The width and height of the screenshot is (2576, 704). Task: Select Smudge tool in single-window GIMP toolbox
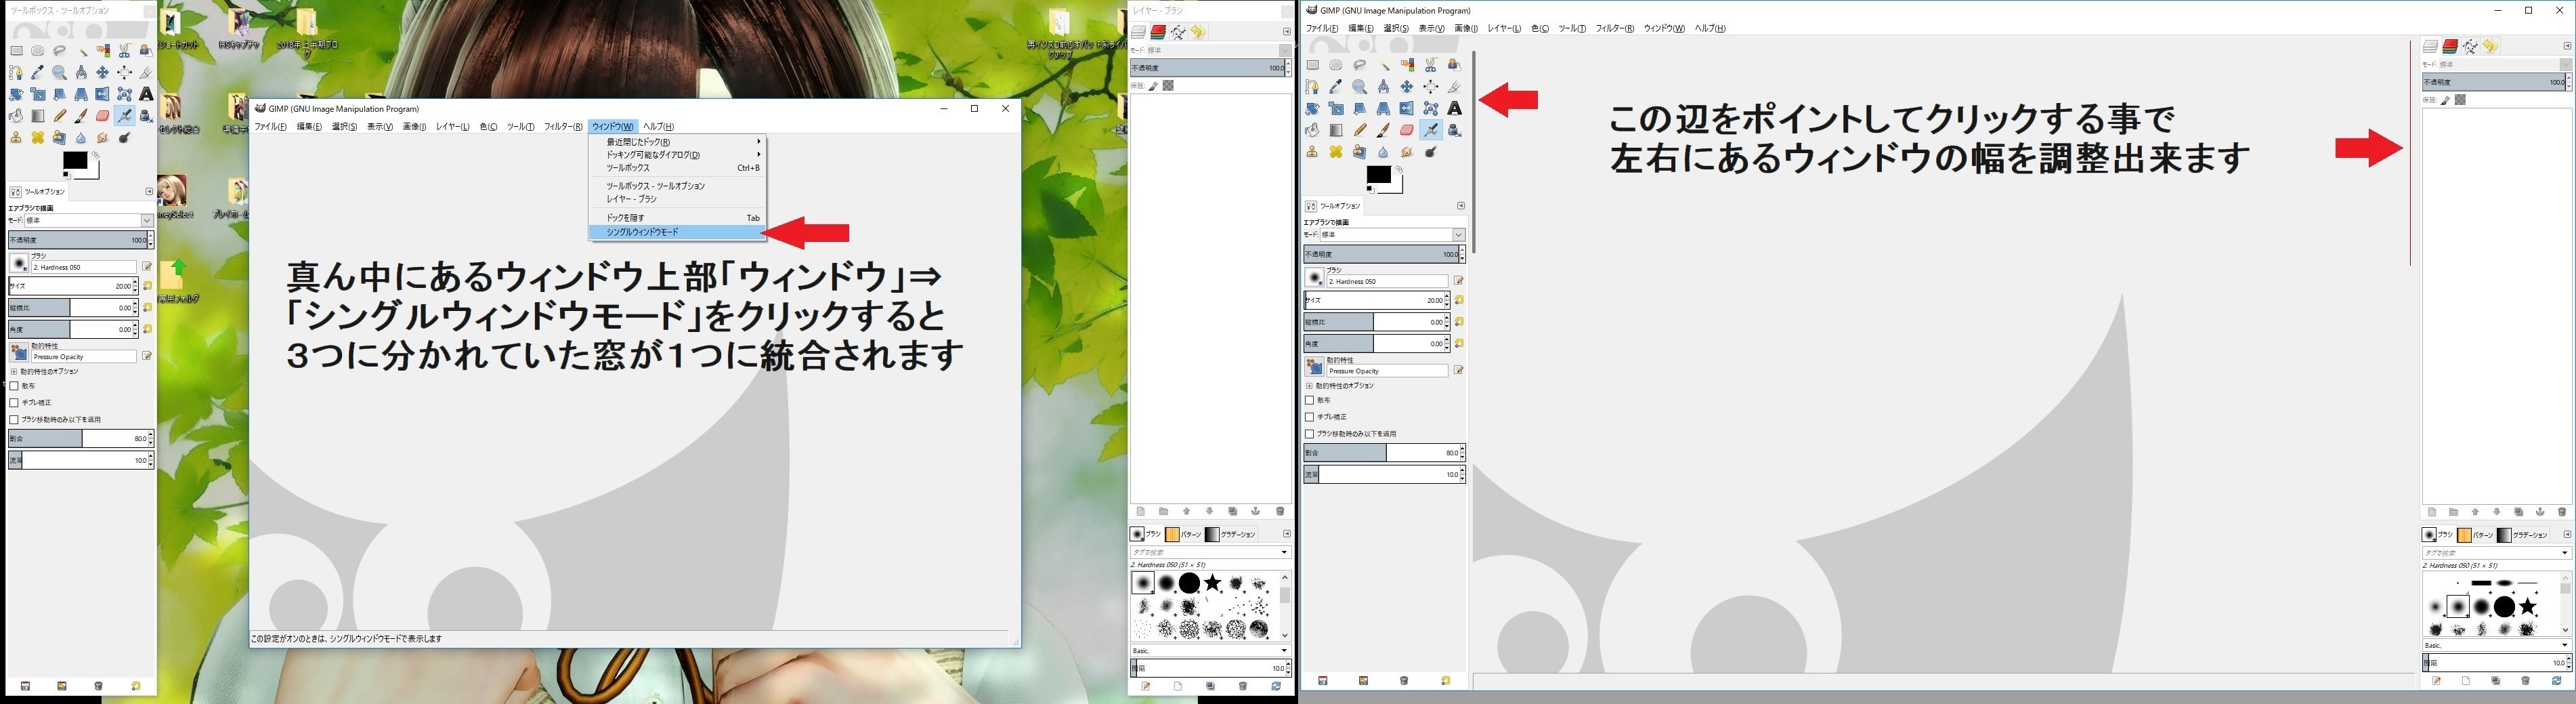click(1407, 152)
